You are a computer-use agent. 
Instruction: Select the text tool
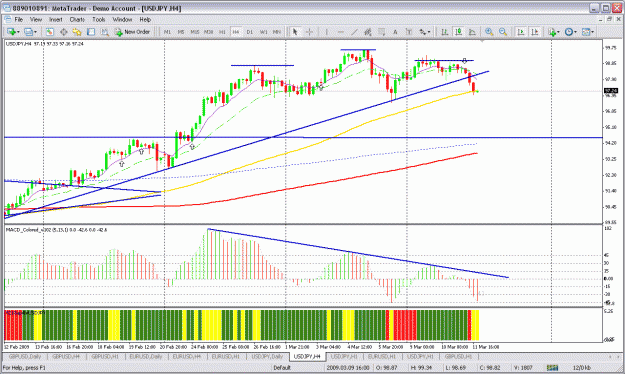[x=395, y=32]
